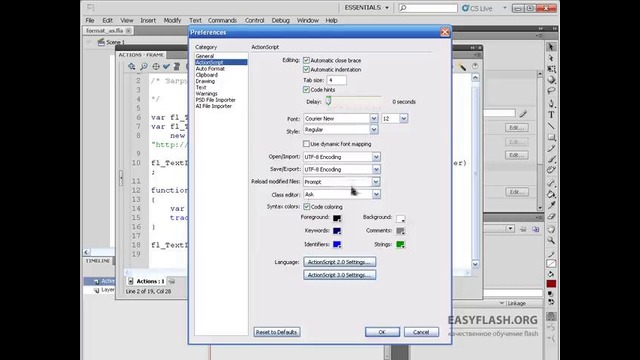The height and width of the screenshot is (360, 640).
Task: Toggle the Code hints checkbox
Action: click(306, 89)
